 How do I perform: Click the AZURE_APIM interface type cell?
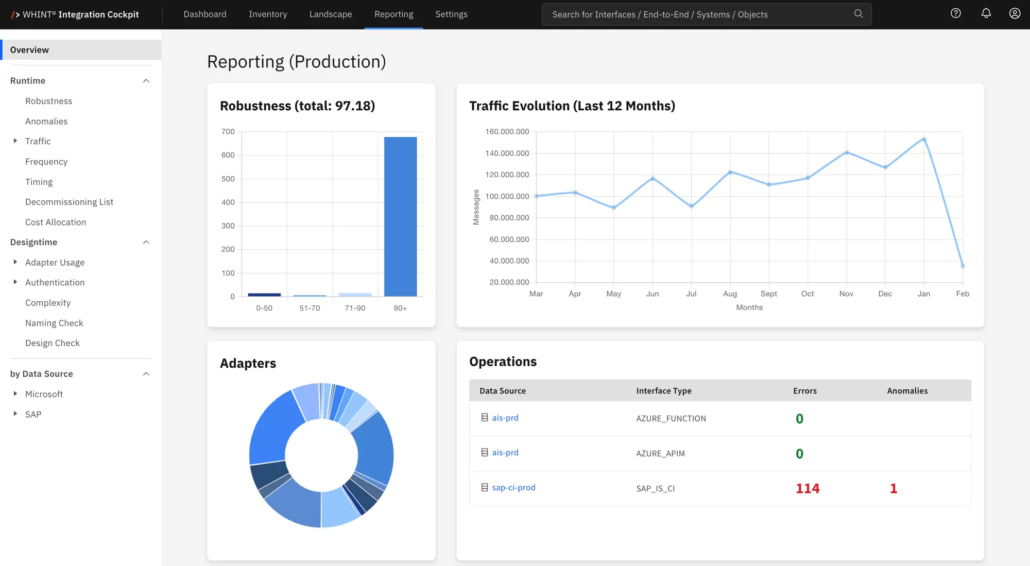coord(660,453)
